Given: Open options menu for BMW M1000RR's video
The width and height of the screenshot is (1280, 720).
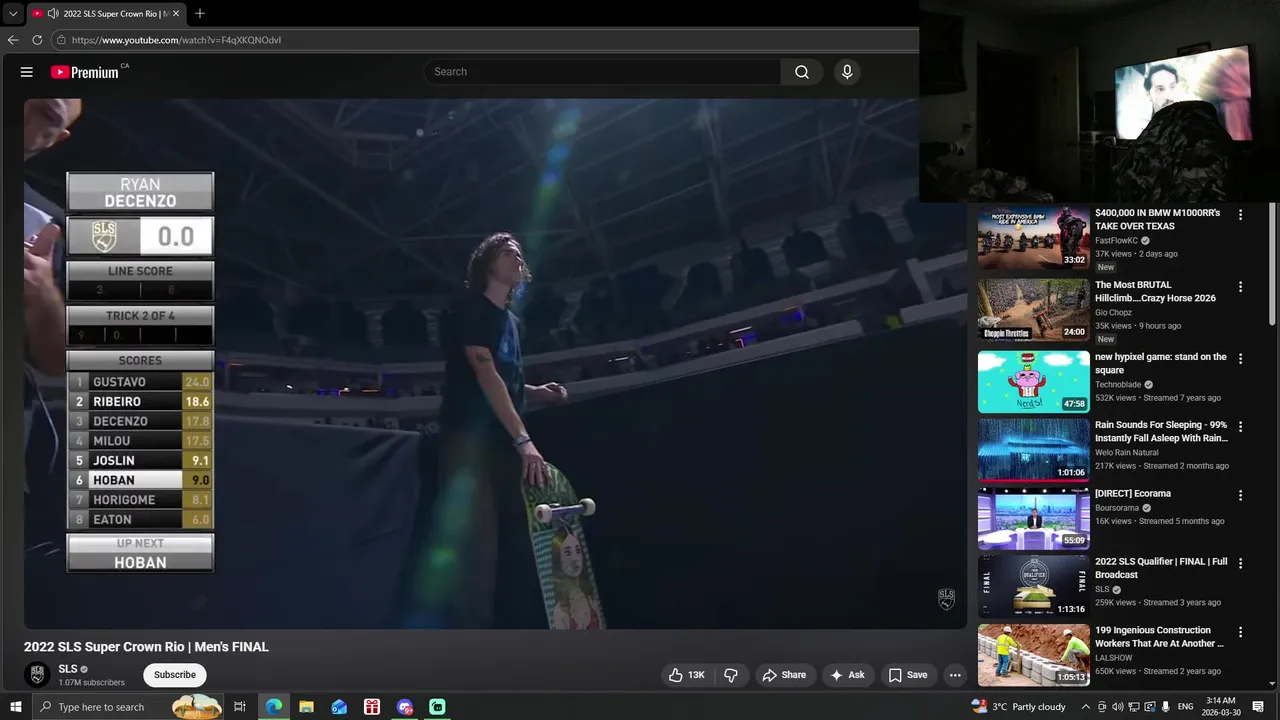Looking at the screenshot, I should [x=1240, y=215].
